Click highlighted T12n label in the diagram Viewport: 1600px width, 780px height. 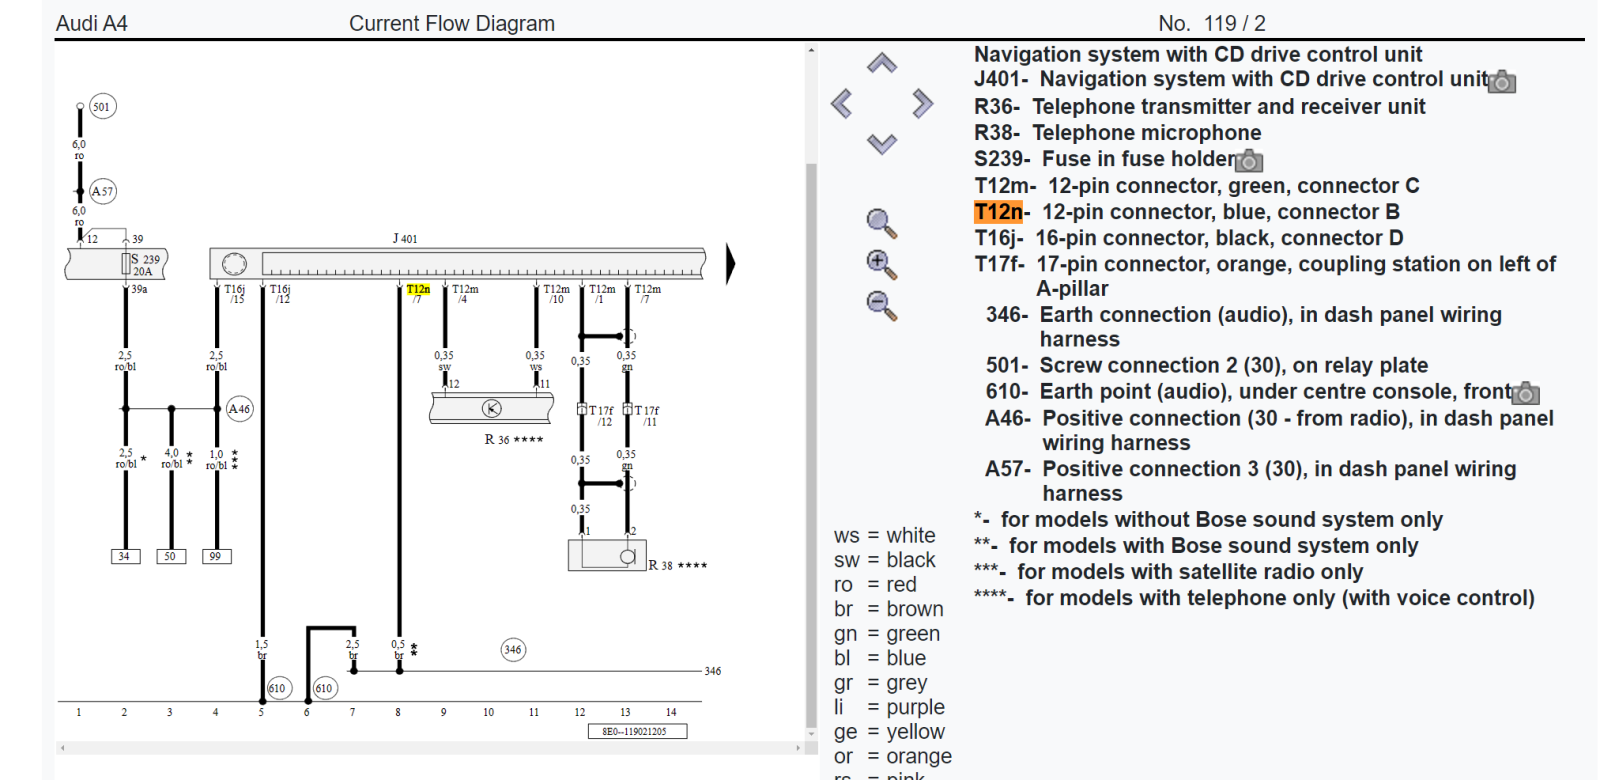(x=418, y=290)
